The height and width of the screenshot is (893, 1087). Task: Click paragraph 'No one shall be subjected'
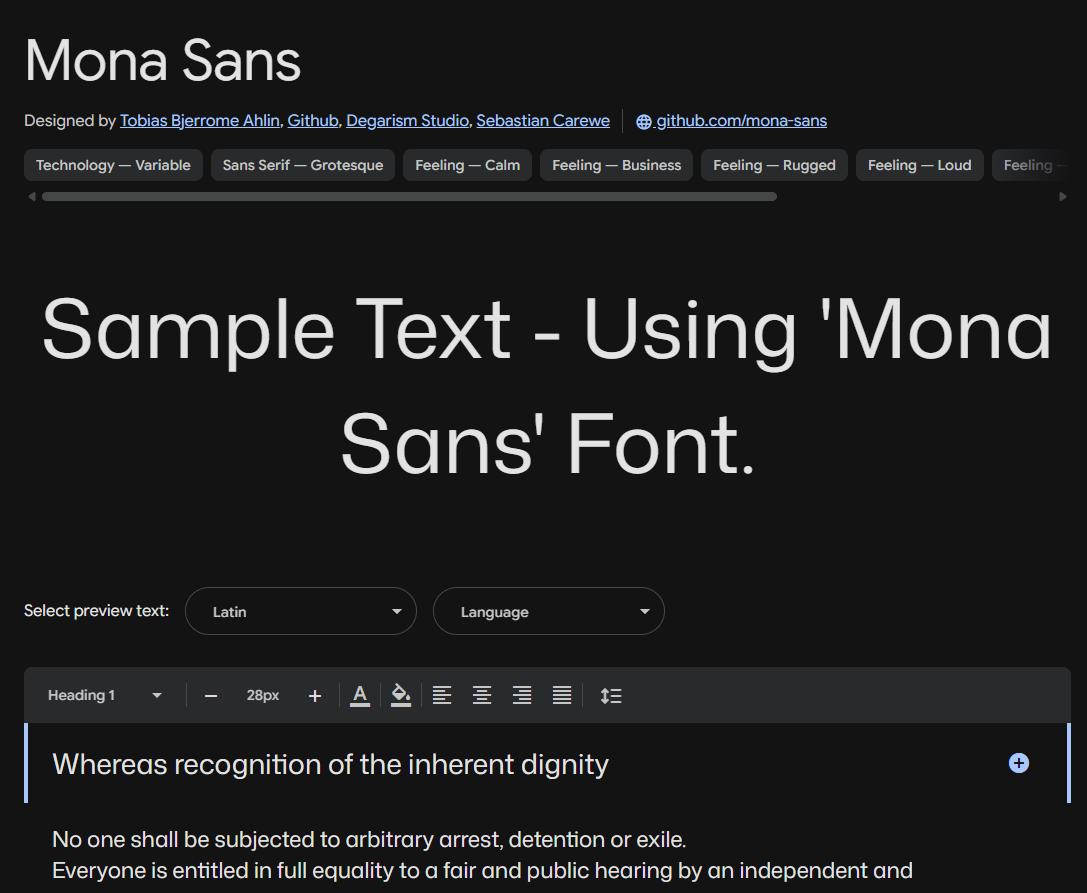(369, 840)
